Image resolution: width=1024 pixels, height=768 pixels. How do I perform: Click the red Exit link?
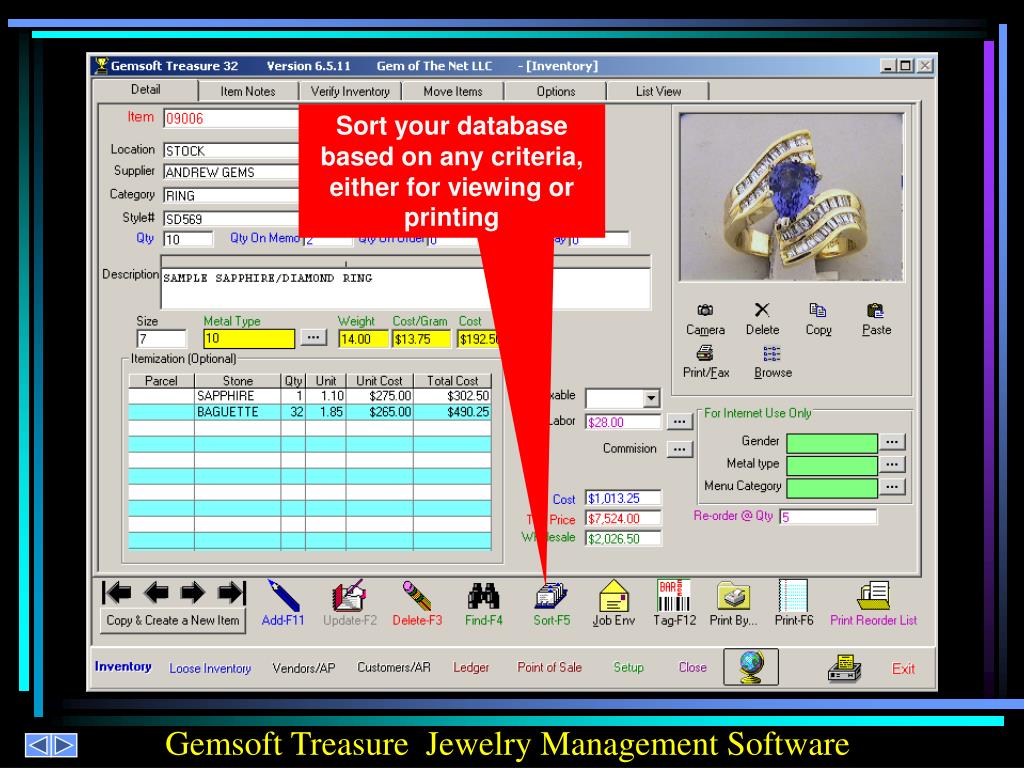(903, 669)
